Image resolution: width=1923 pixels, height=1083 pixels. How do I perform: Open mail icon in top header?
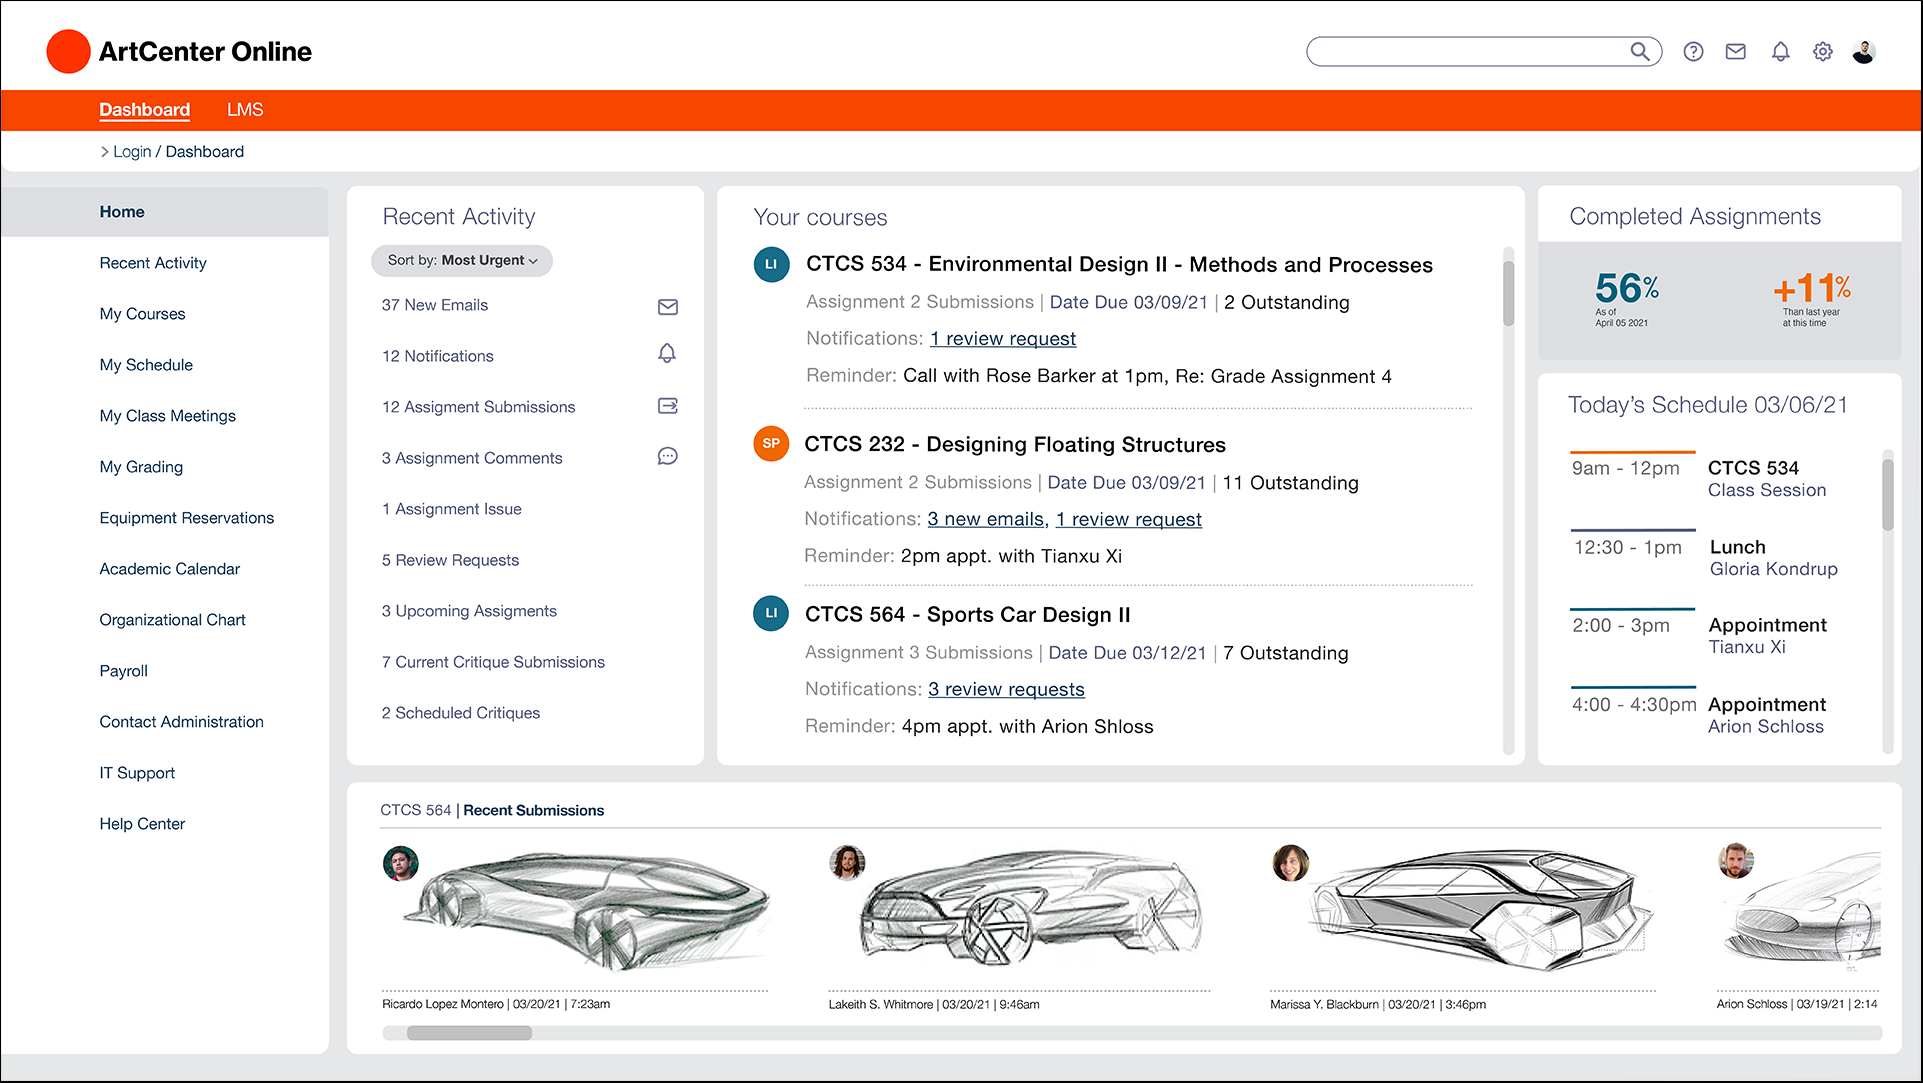(x=1736, y=52)
